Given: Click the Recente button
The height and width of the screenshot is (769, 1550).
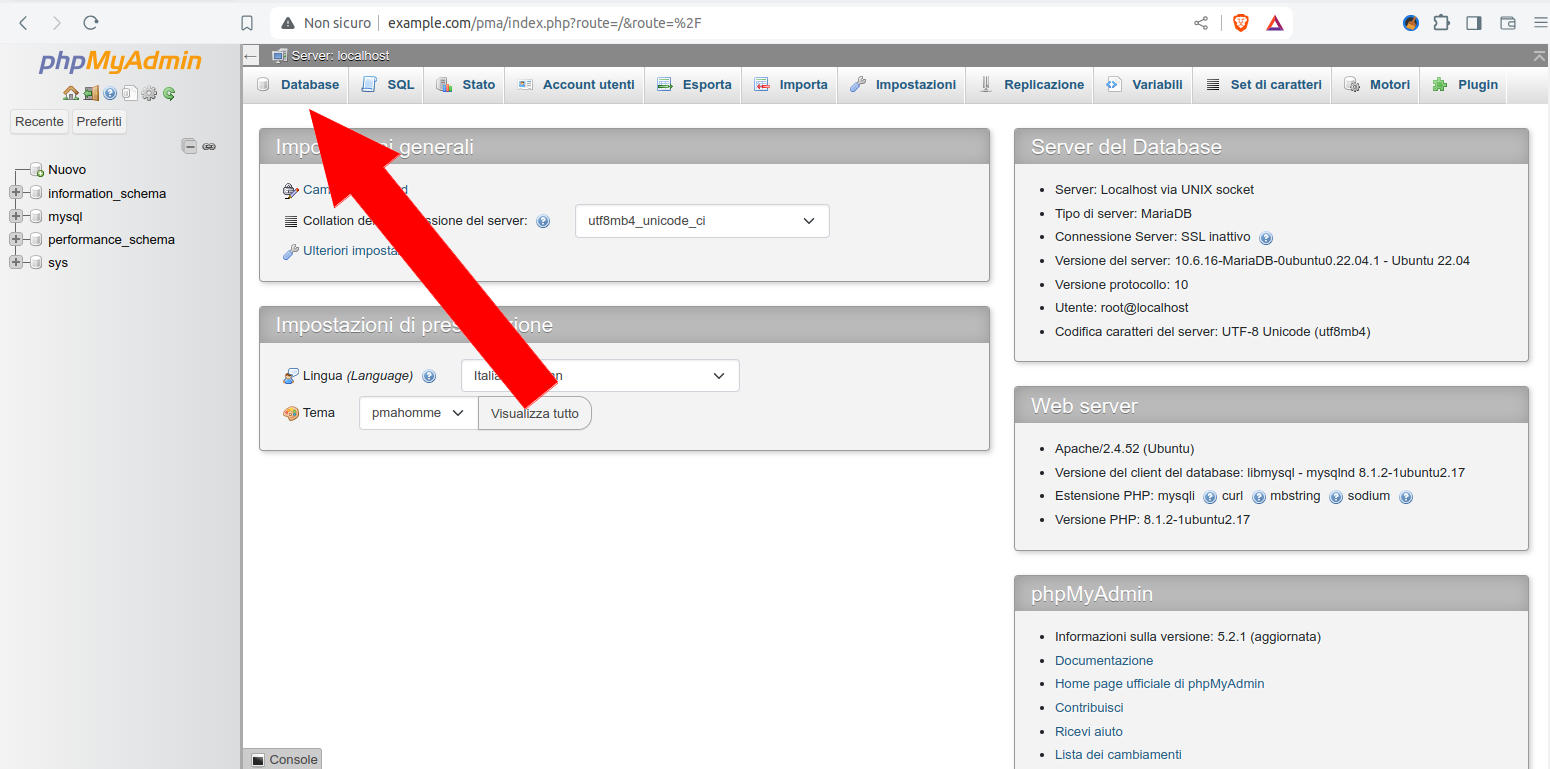Looking at the screenshot, I should coord(40,122).
